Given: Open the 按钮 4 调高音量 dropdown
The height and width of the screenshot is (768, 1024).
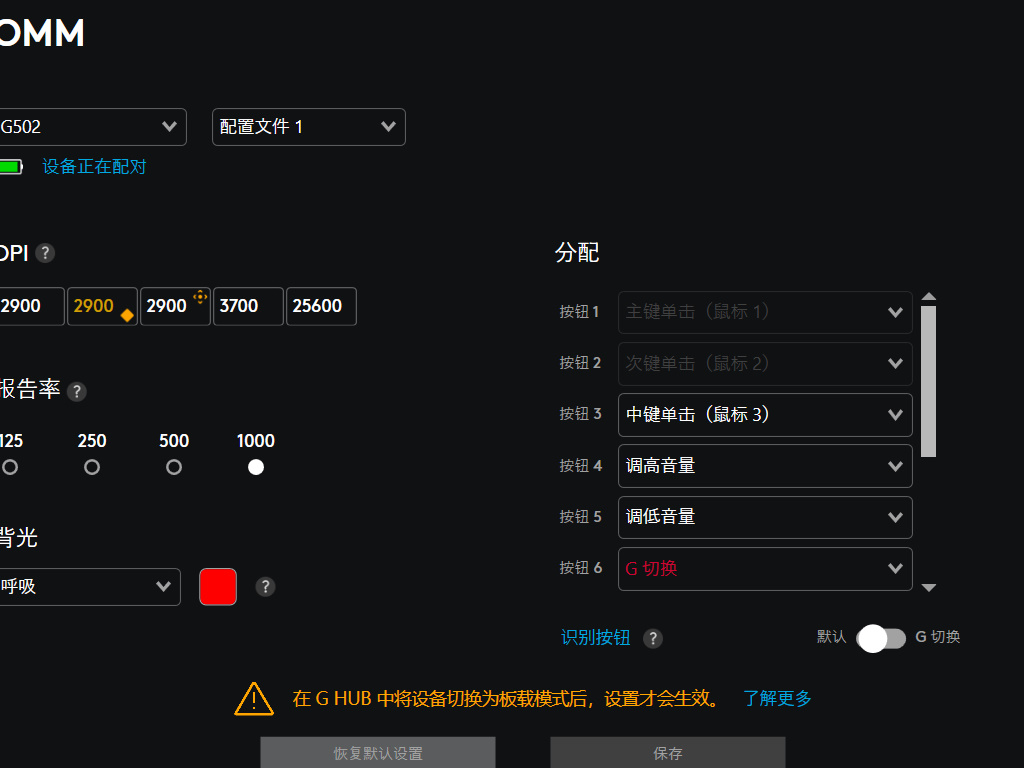Looking at the screenshot, I should point(765,466).
